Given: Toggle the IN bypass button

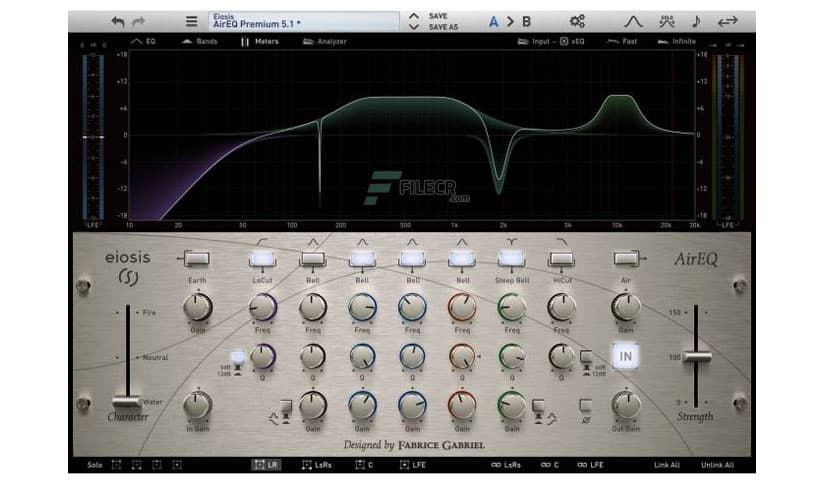Looking at the screenshot, I should tap(625, 356).
